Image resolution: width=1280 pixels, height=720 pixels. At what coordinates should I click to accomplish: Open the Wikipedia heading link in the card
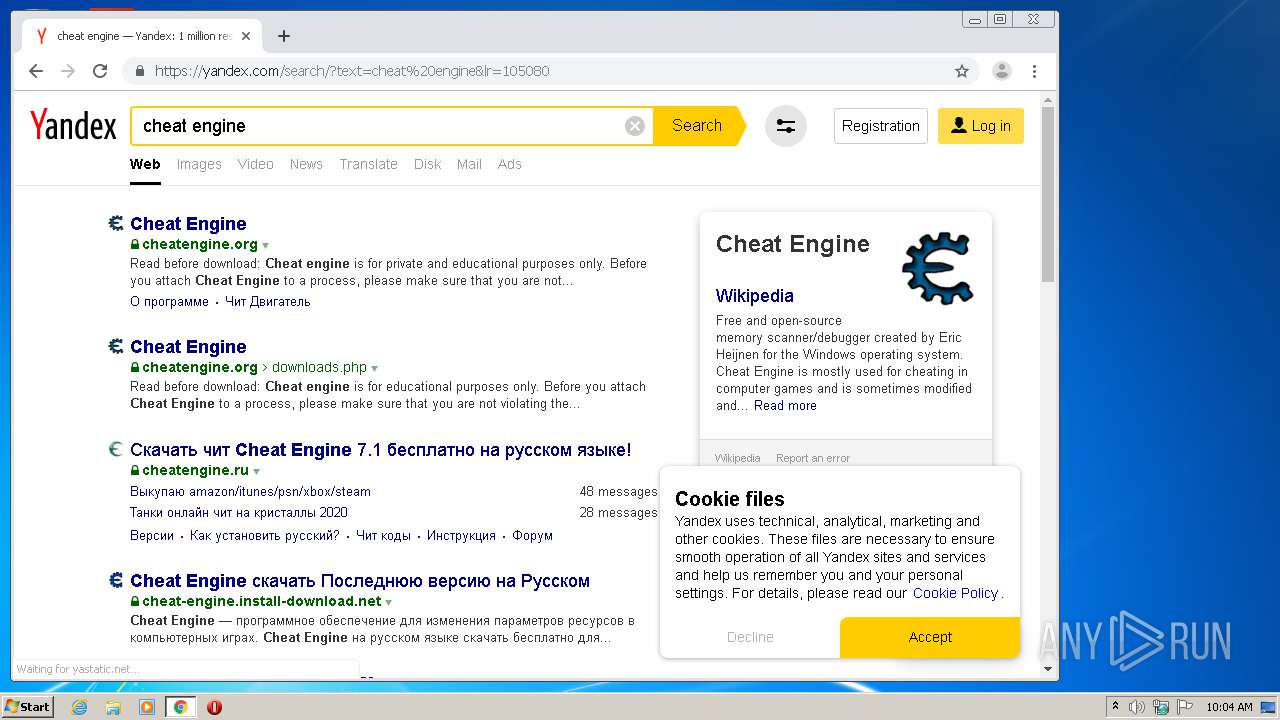(755, 295)
